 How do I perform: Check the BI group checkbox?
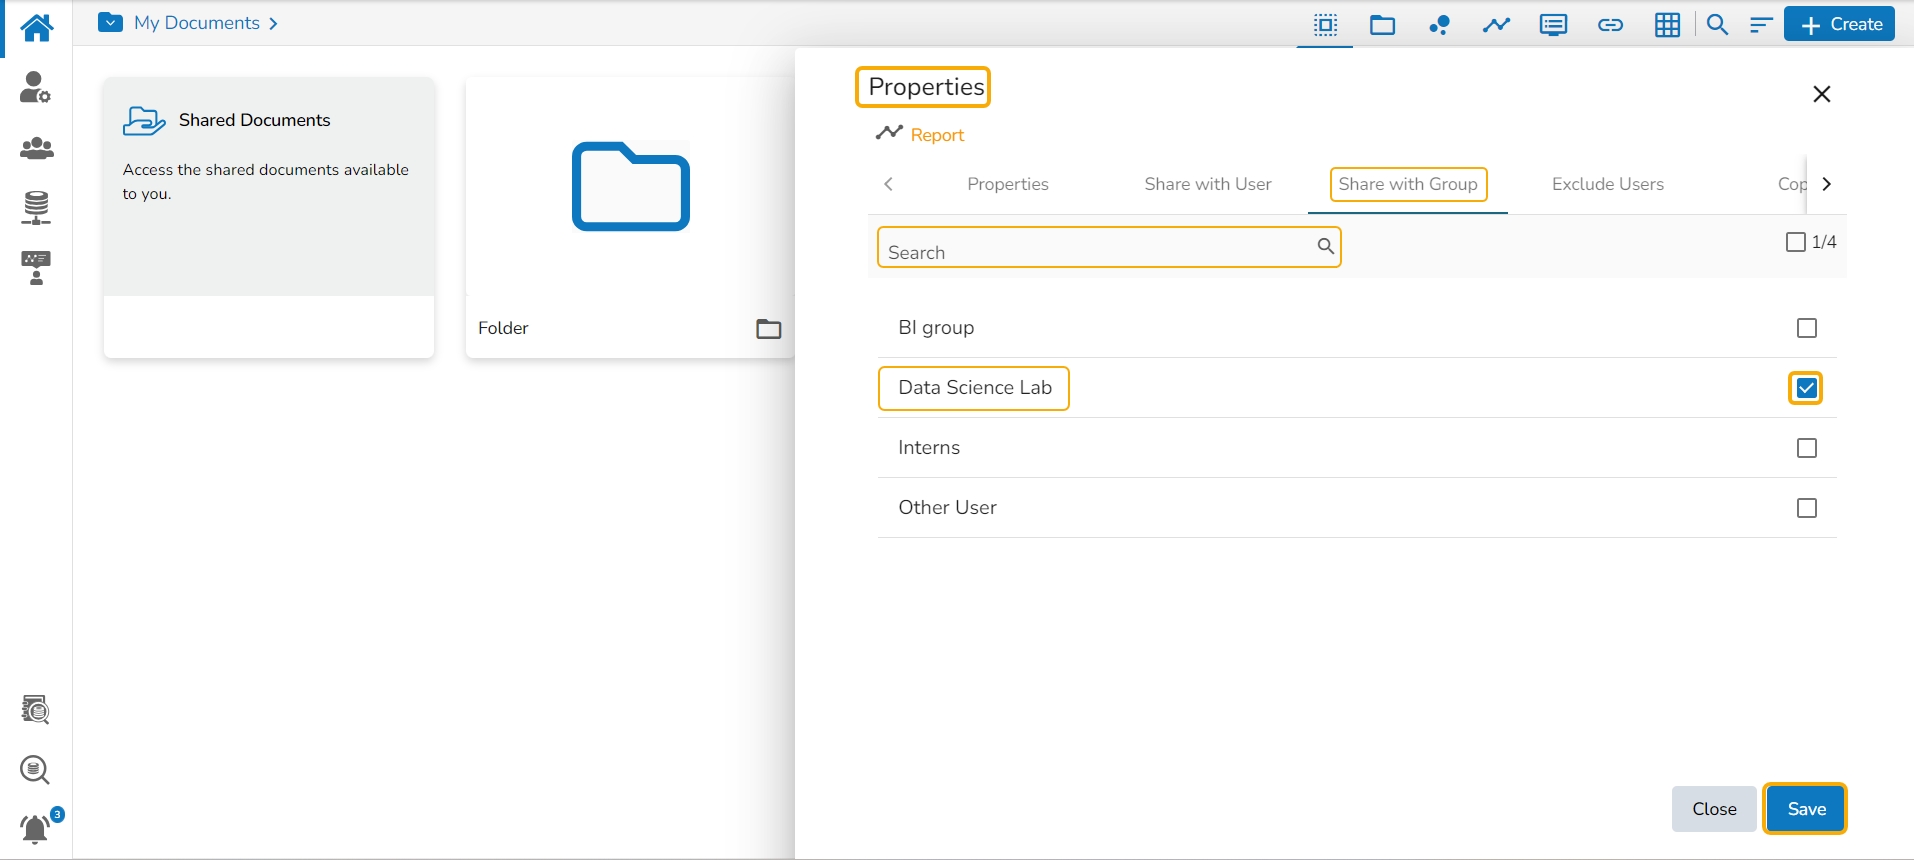tap(1806, 328)
